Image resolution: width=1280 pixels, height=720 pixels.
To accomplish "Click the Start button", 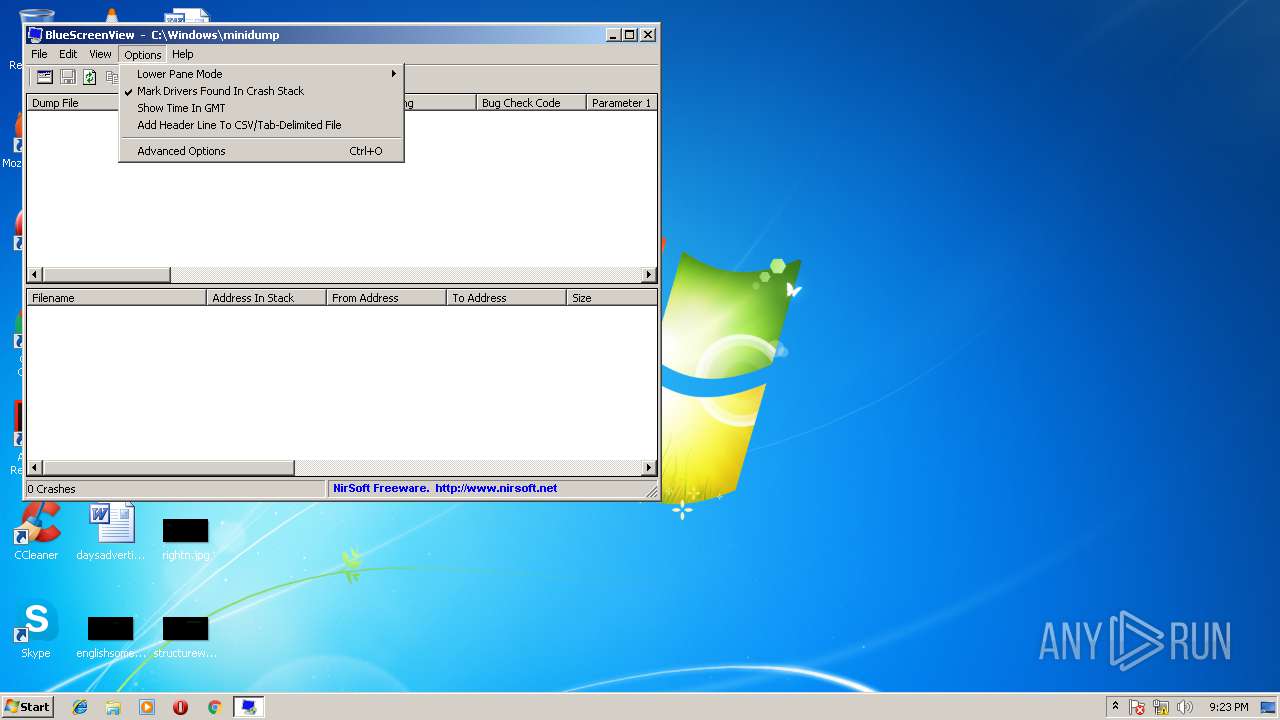I will click(27, 706).
